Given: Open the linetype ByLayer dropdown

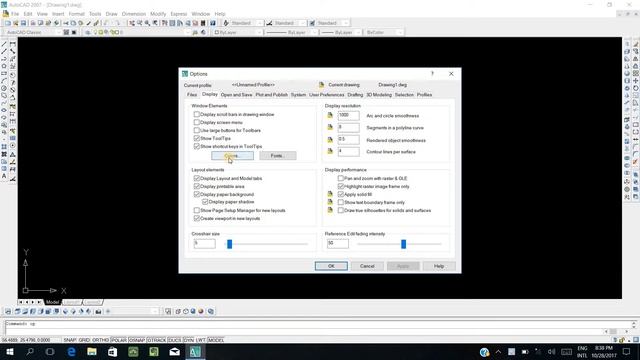Looking at the screenshot, I should pyautogui.click(x=314, y=32).
